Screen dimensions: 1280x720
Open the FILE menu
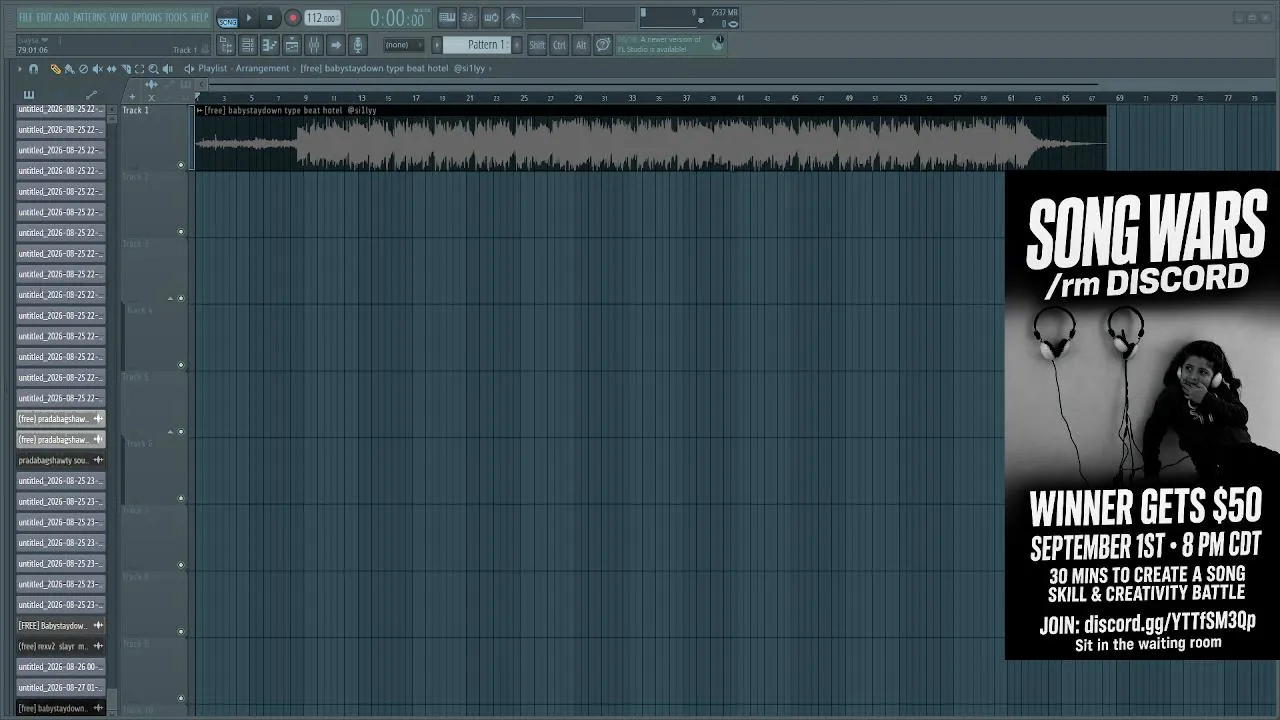pyautogui.click(x=25, y=17)
